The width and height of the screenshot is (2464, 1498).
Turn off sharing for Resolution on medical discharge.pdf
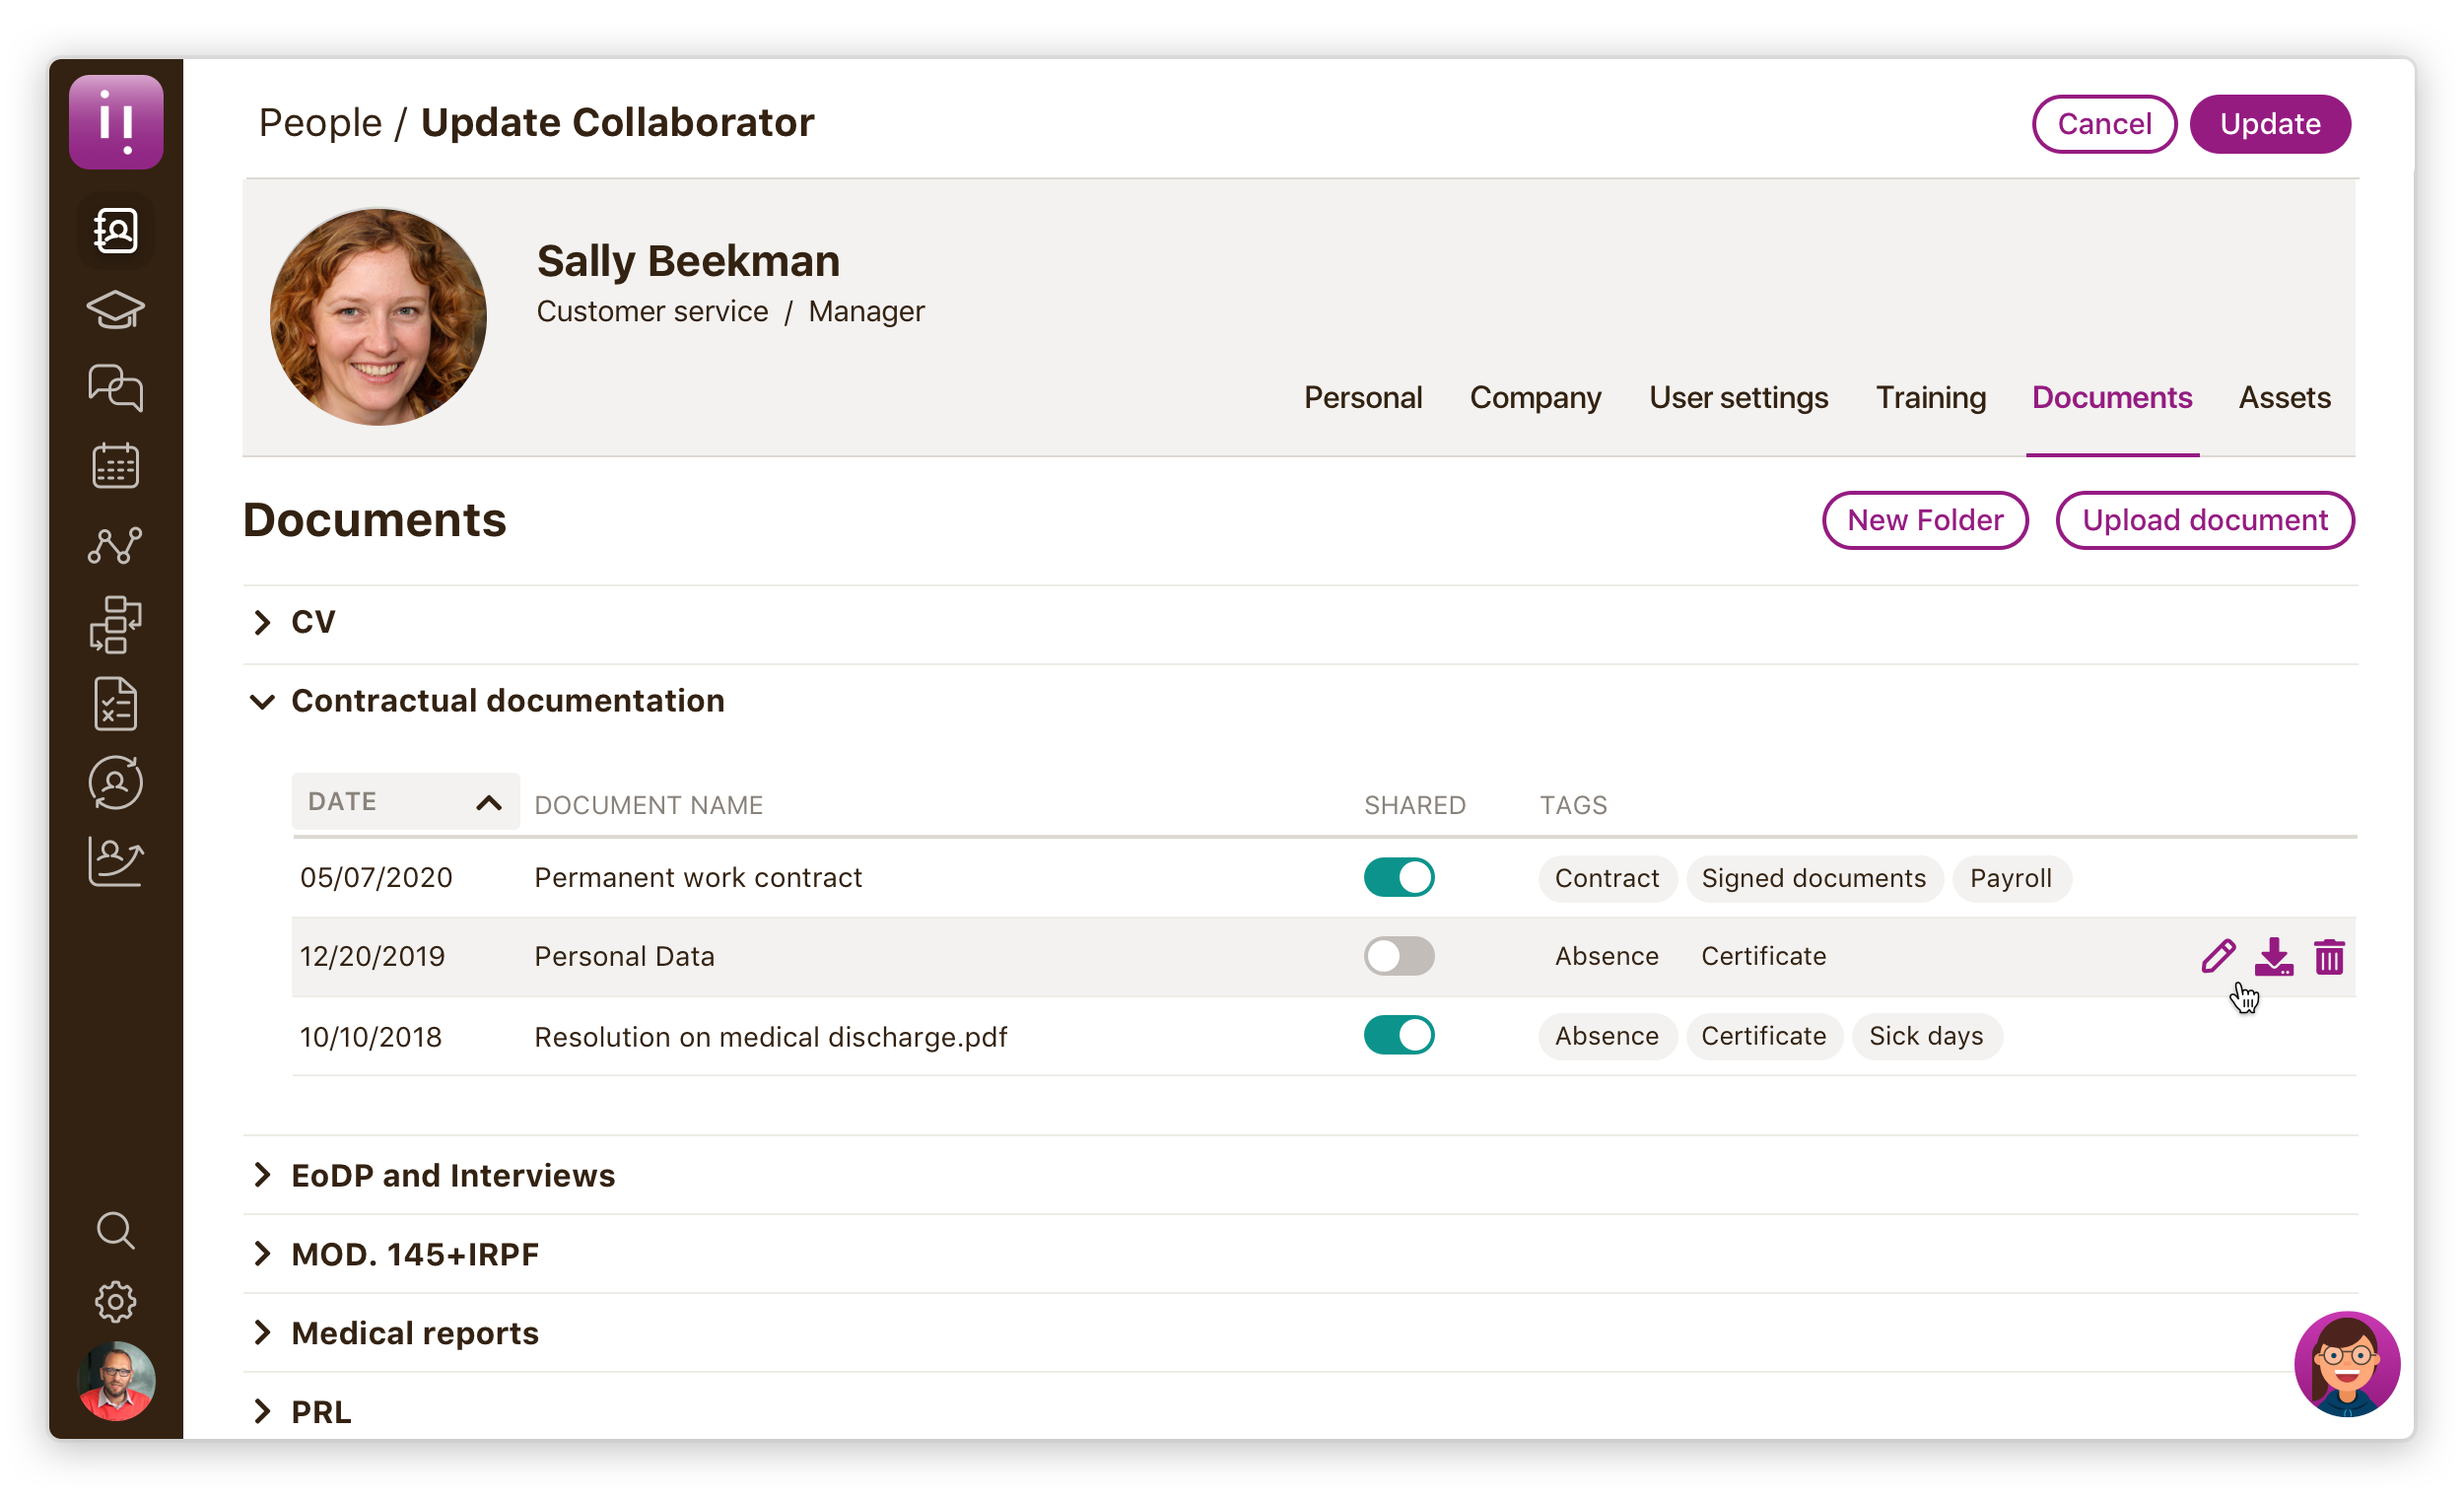(x=1398, y=1035)
